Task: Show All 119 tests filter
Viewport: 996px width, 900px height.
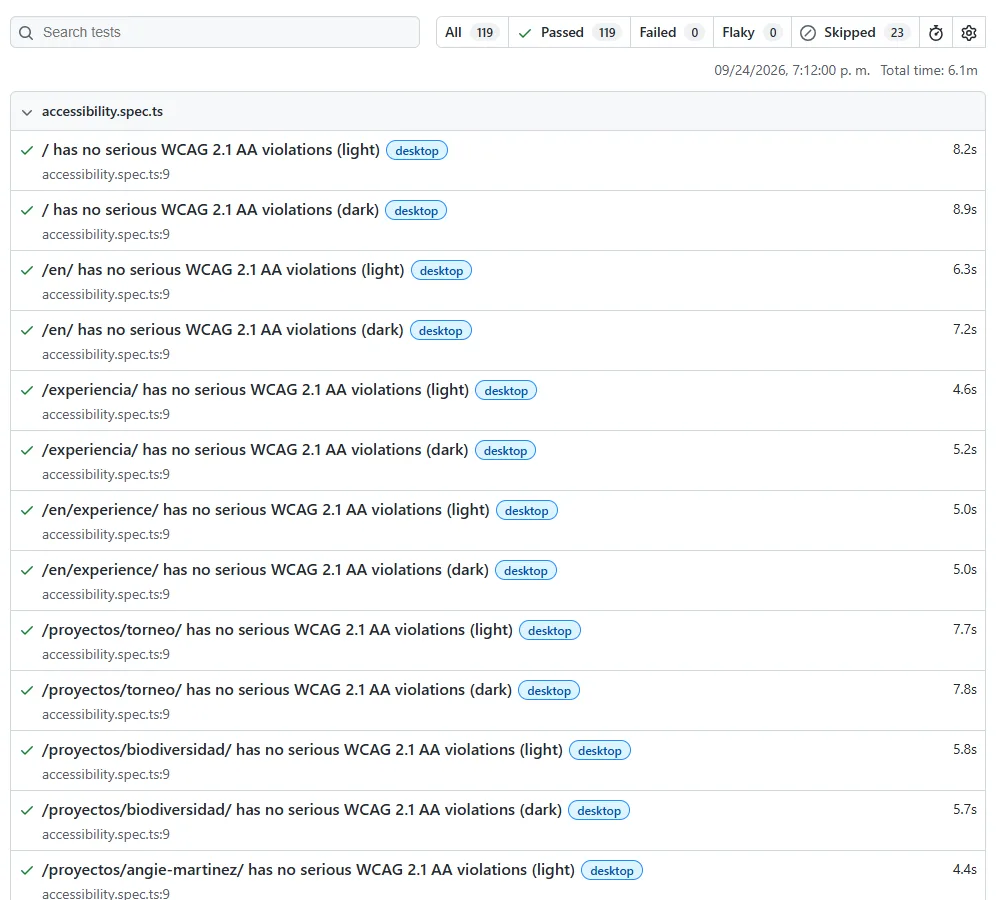Action: [x=472, y=32]
